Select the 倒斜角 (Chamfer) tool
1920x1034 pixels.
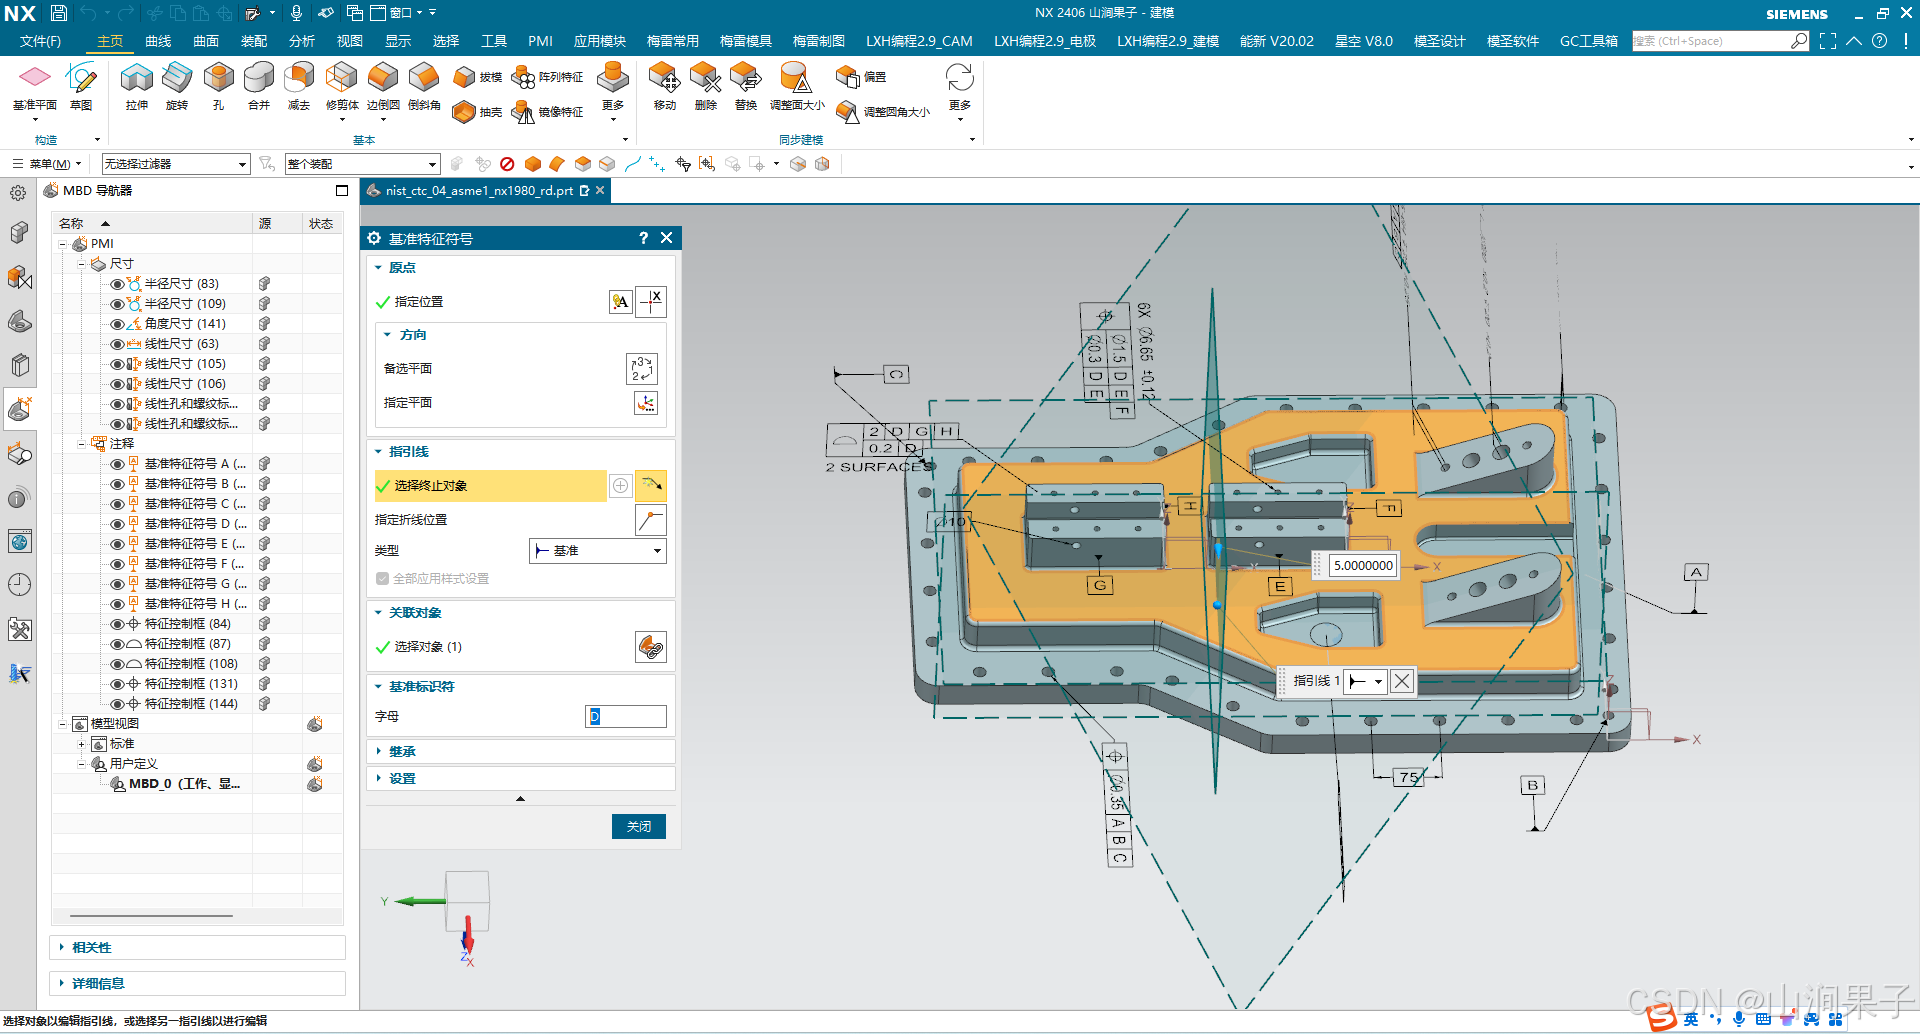(x=424, y=86)
